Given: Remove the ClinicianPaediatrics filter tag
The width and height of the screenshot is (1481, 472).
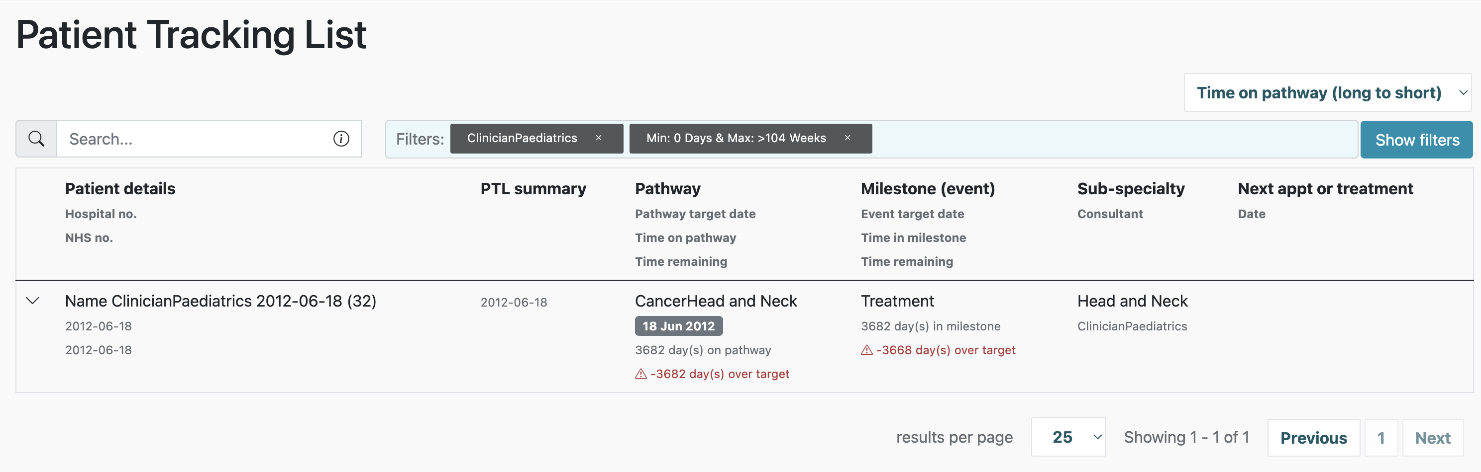Looking at the screenshot, I should pos(598,138).
